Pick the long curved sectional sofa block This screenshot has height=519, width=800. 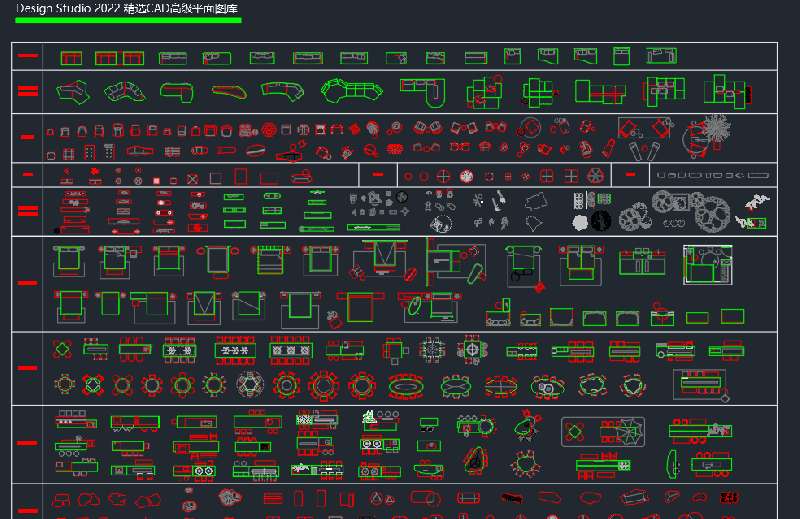tap(351, 90)
